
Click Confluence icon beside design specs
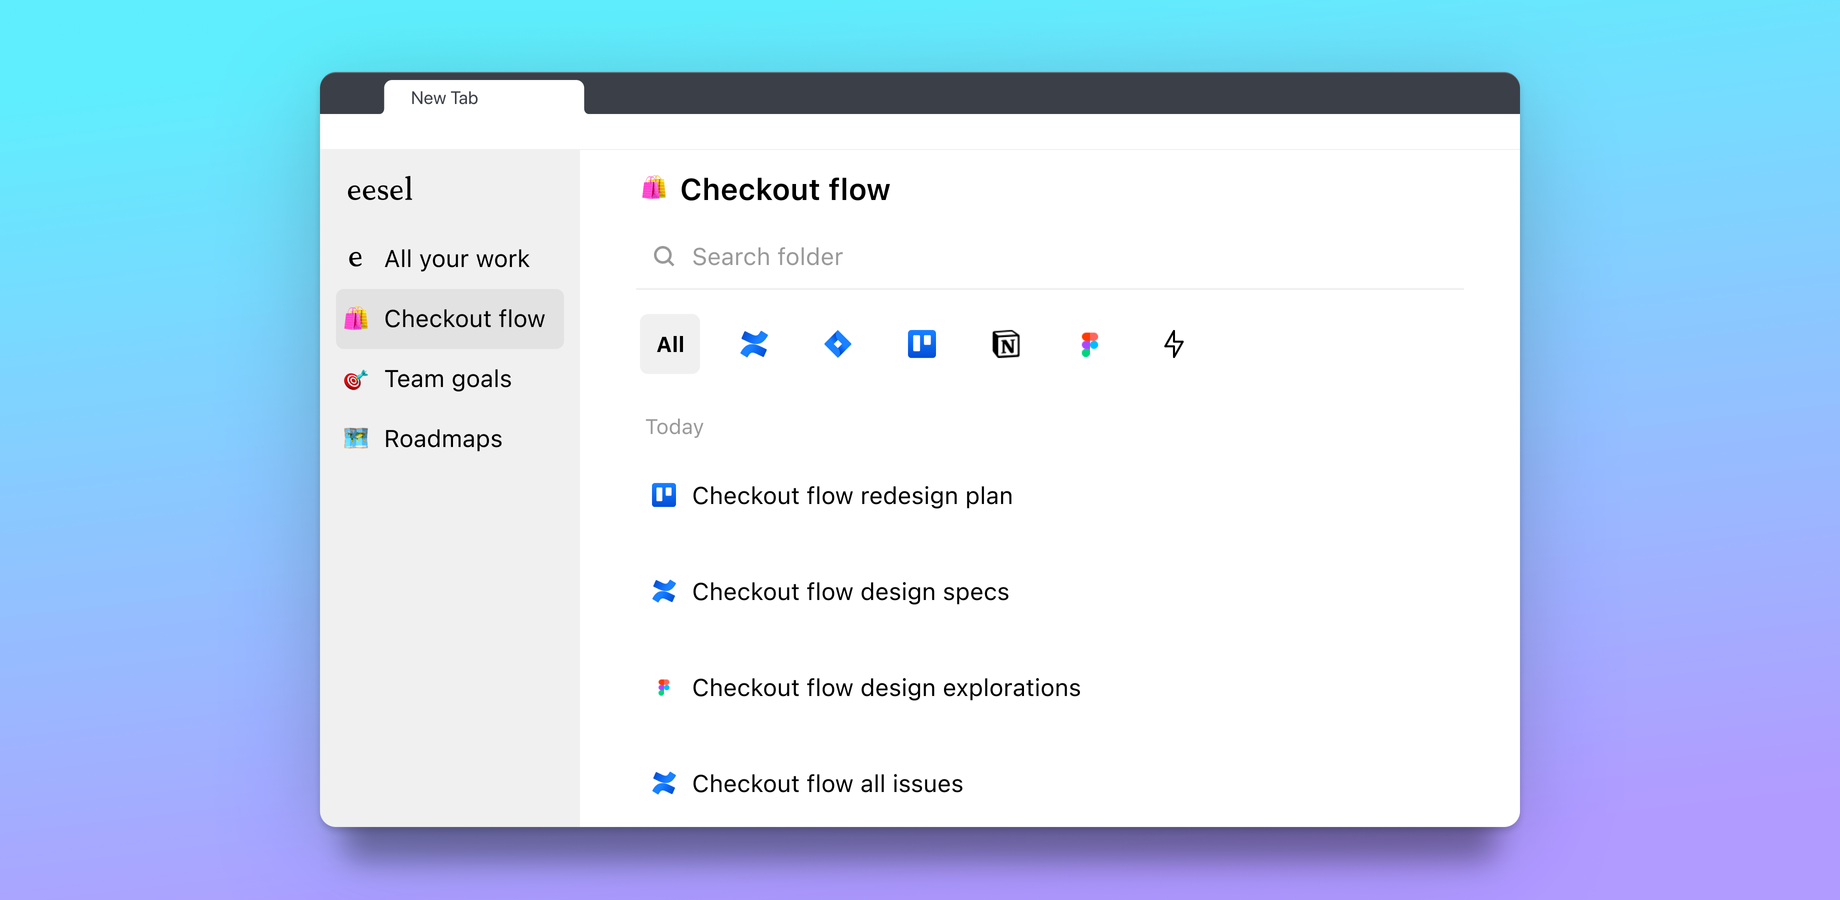point(664,591)
